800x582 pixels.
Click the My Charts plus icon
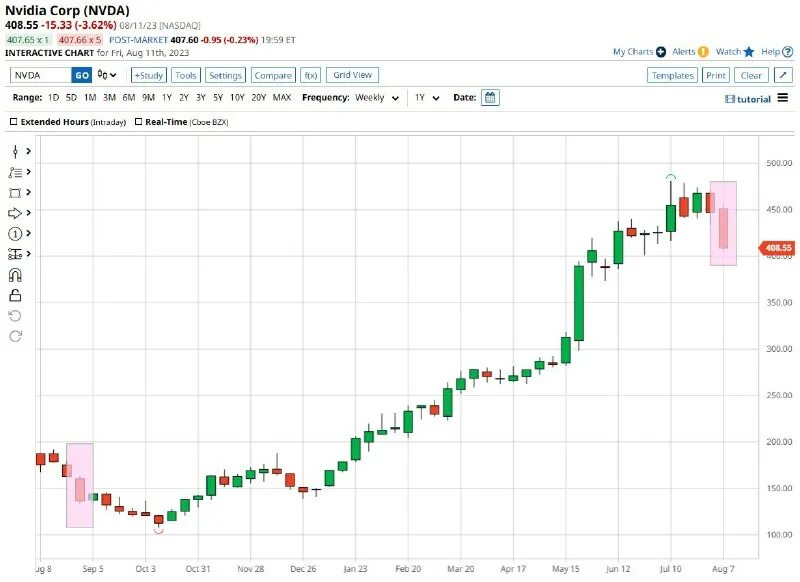click(661, 52)
